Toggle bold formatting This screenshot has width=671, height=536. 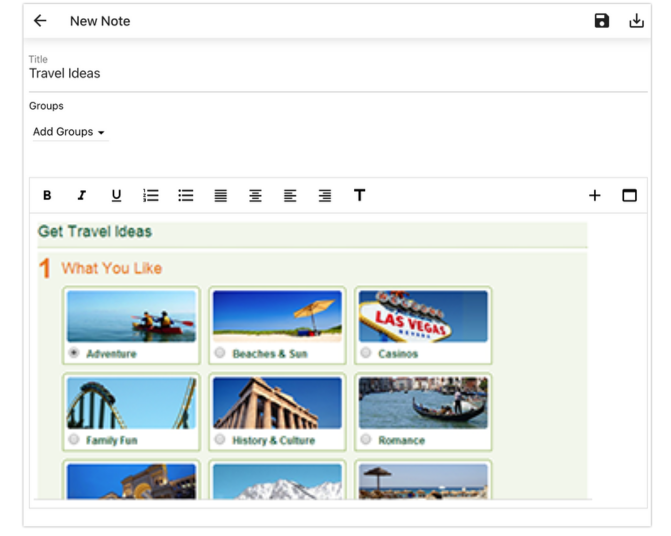(47, 195)
